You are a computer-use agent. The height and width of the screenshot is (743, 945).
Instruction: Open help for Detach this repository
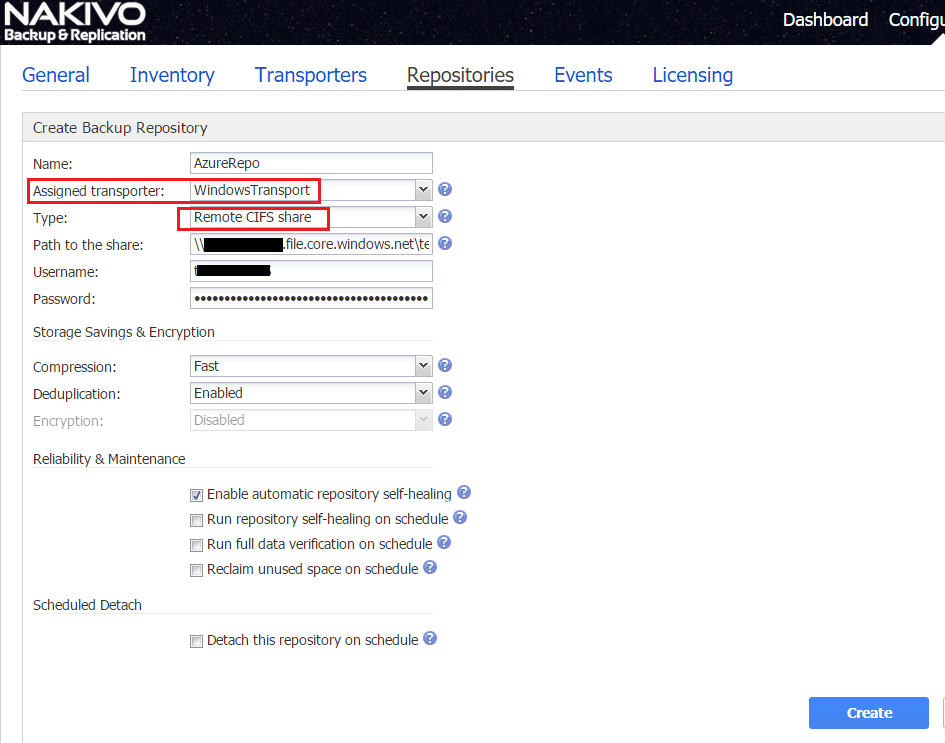430,638
